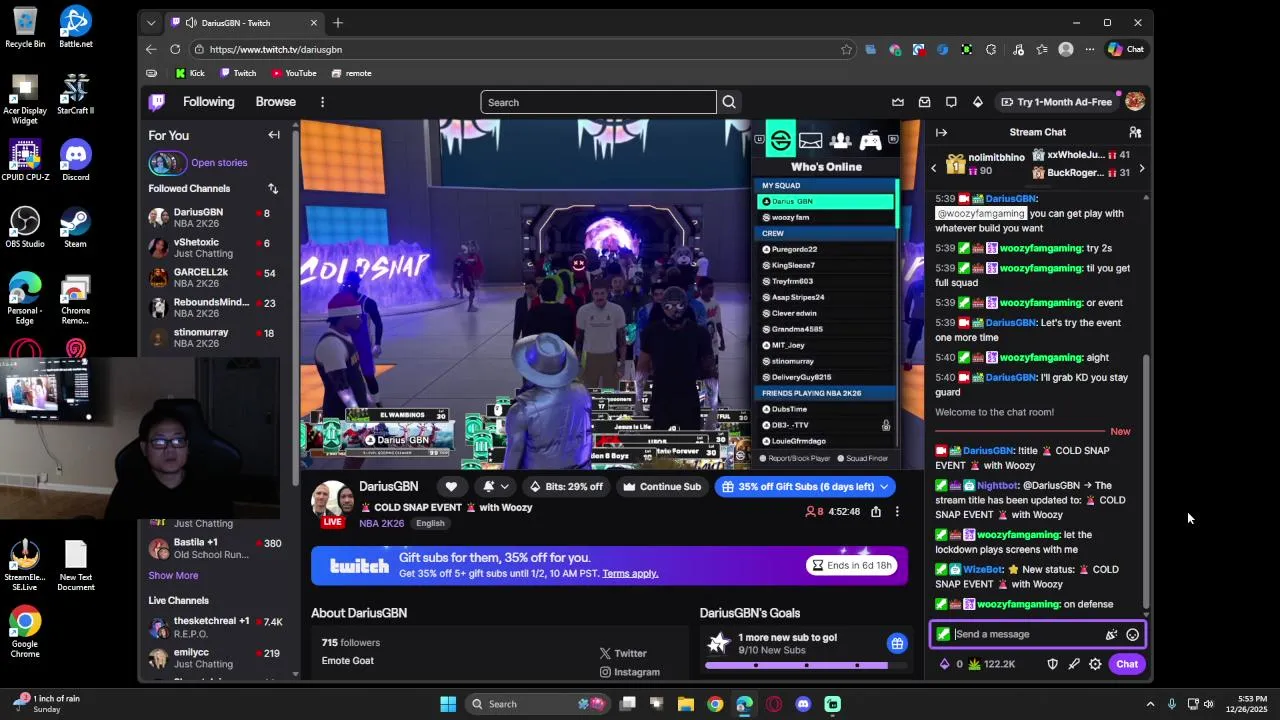Open chat emote picker smiley
1280x720 pixels.
point(1133,634)
